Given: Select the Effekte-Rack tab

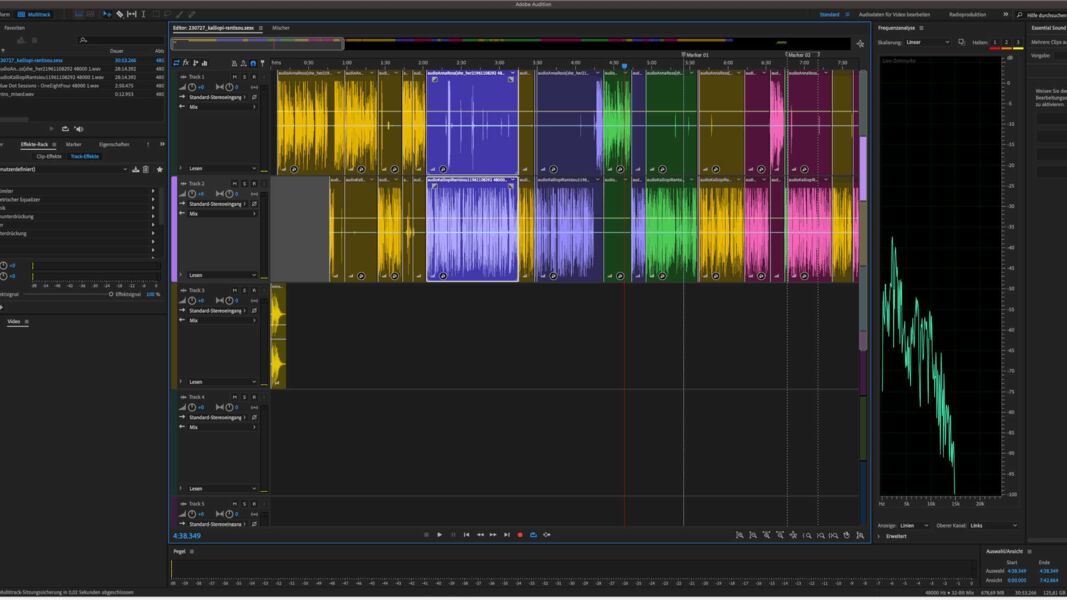Looking at the screenshot, I should click(x=35, y=144).
